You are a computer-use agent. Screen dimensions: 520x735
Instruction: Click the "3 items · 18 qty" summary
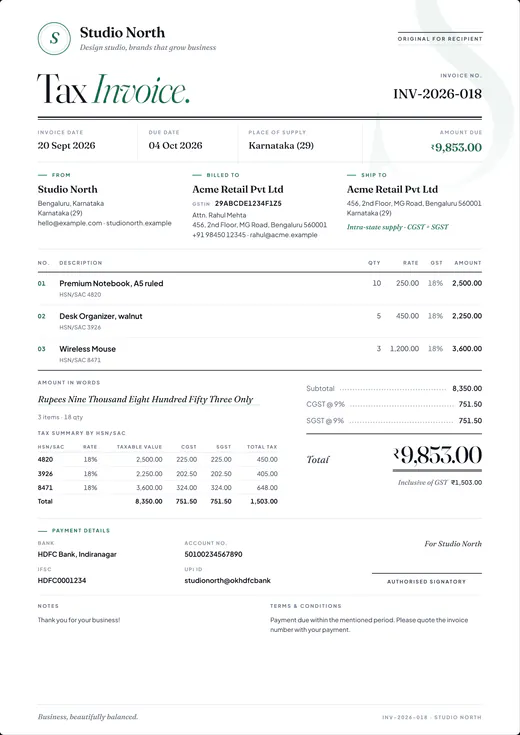point(60,417)
